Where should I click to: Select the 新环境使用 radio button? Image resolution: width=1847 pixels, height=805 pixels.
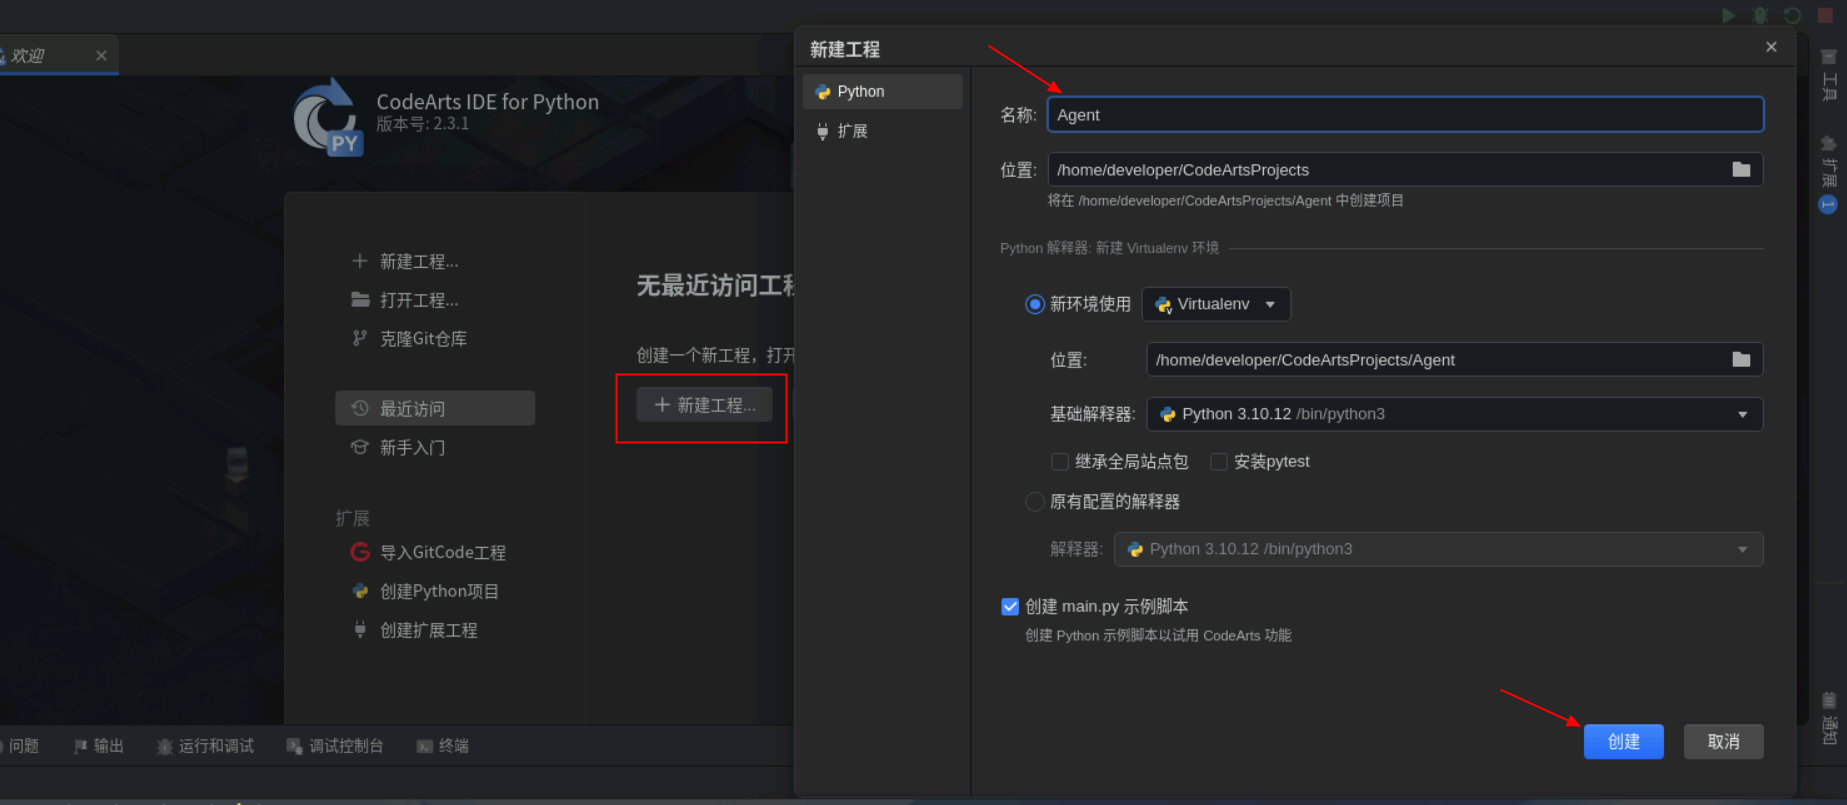click(1035, 304)
